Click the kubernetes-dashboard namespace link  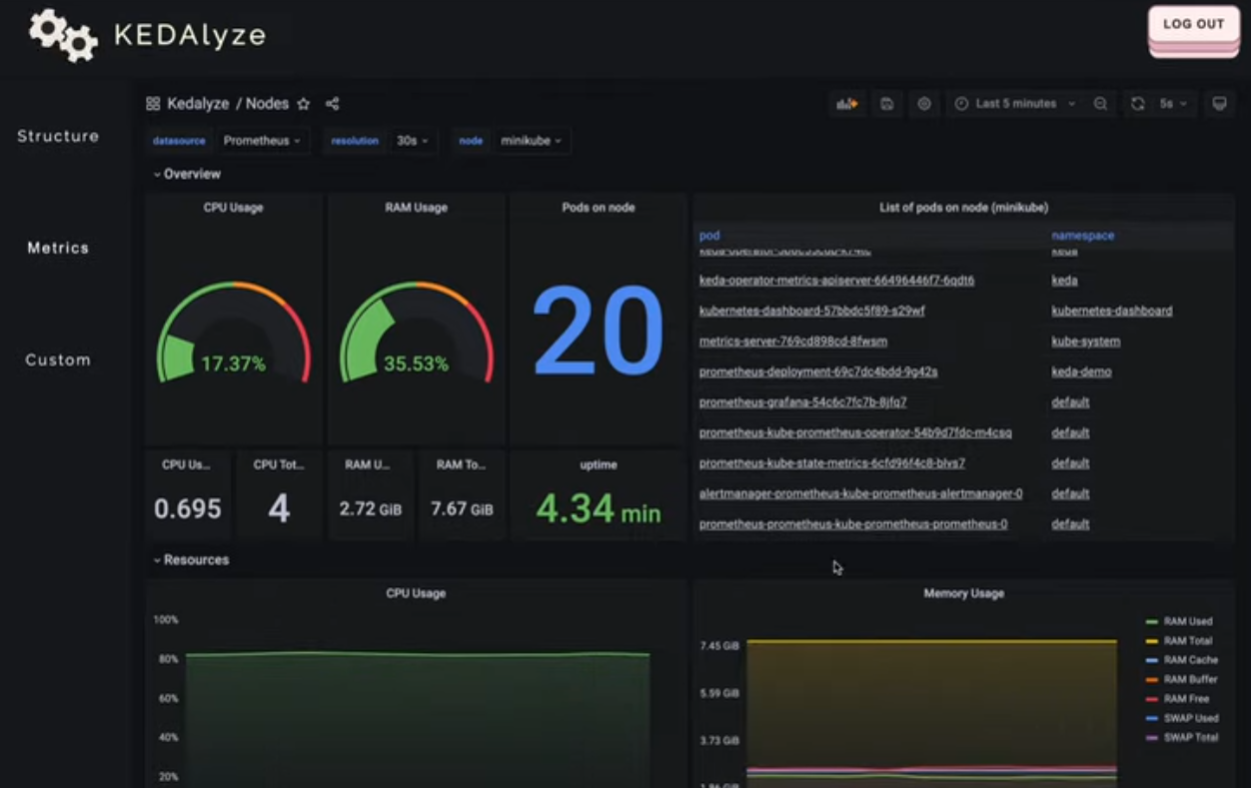click(x=1111, y=311)
